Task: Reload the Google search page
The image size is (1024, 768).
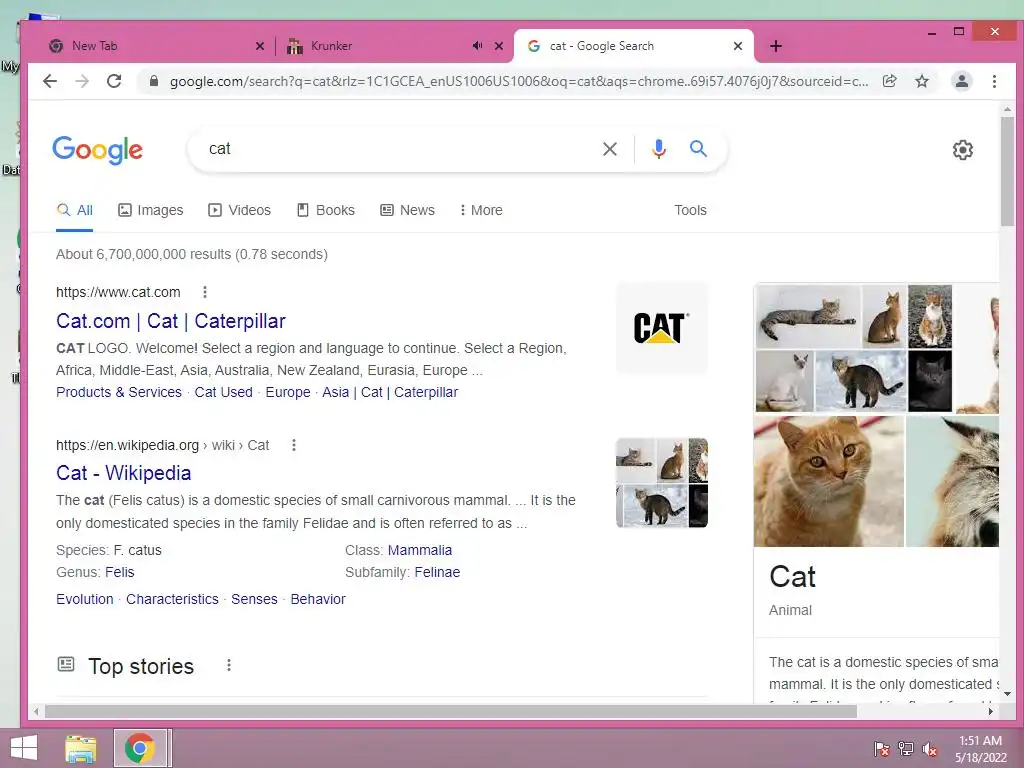Action: (x=114, y=81)
